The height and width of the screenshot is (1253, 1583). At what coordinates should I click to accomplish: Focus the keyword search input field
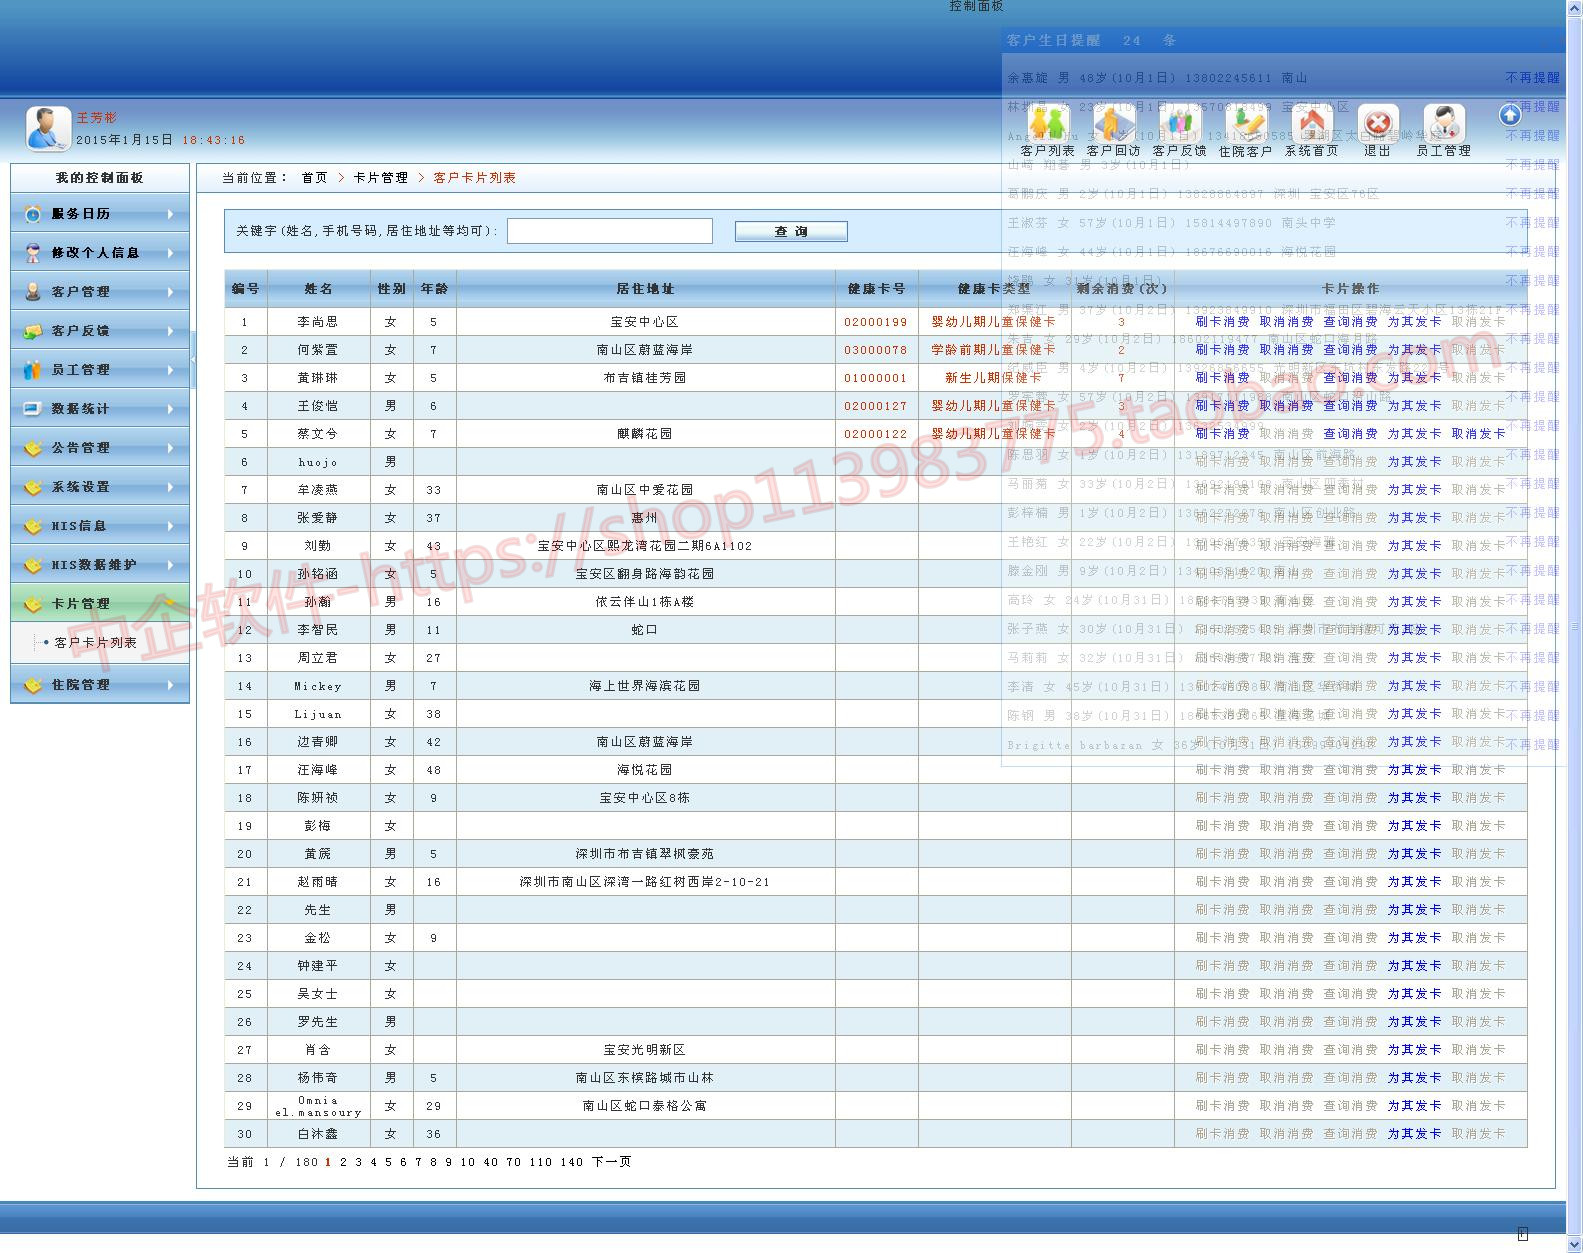(610, 231)
